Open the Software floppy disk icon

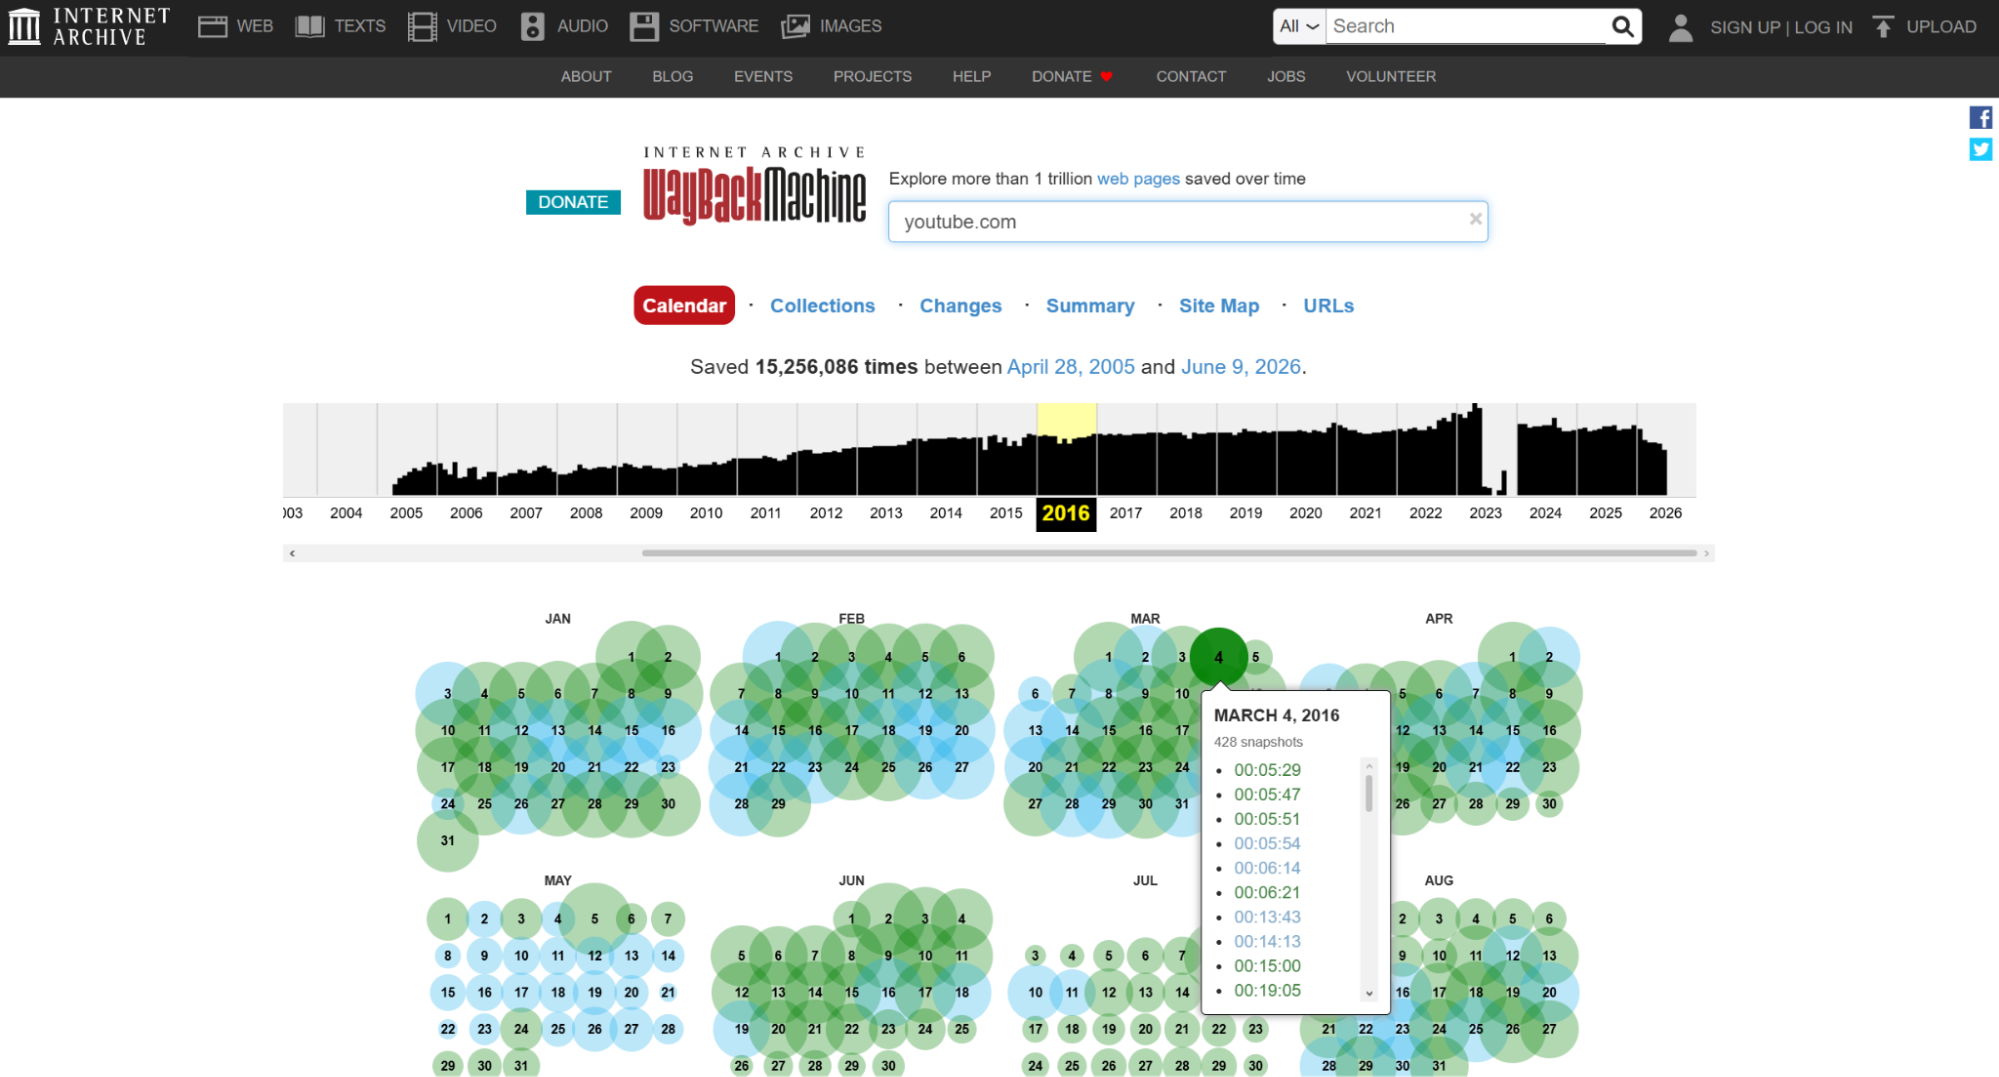point(644,26)
